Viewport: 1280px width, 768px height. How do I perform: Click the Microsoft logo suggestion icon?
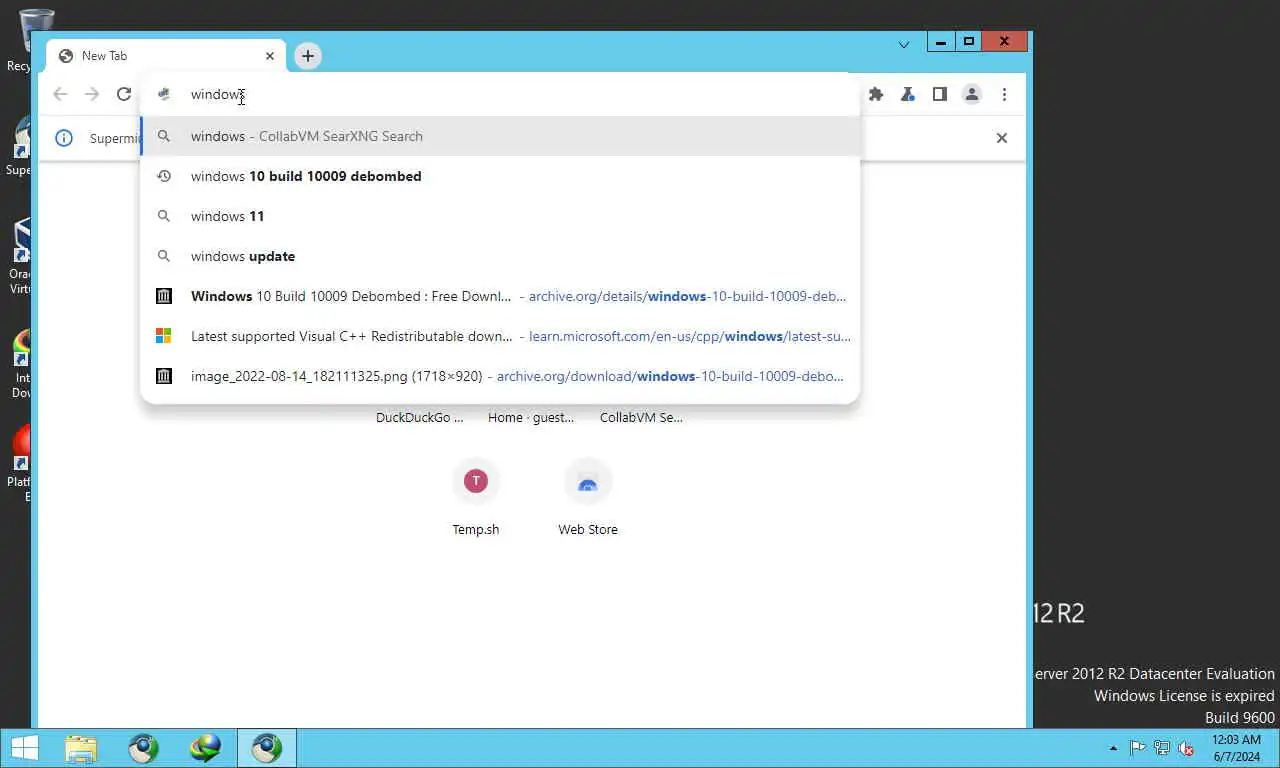(164, 336)
